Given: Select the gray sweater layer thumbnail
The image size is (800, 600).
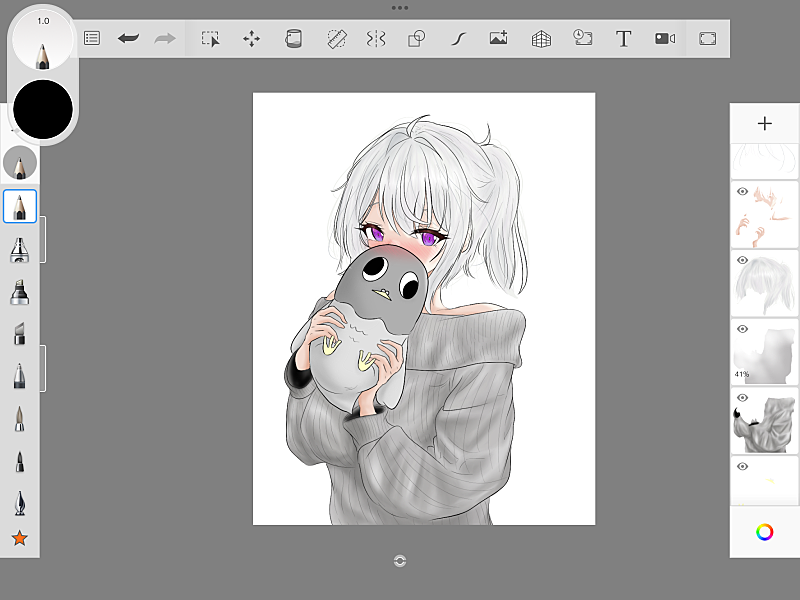Looking at the screenshot, I should [x=764, y=421].
